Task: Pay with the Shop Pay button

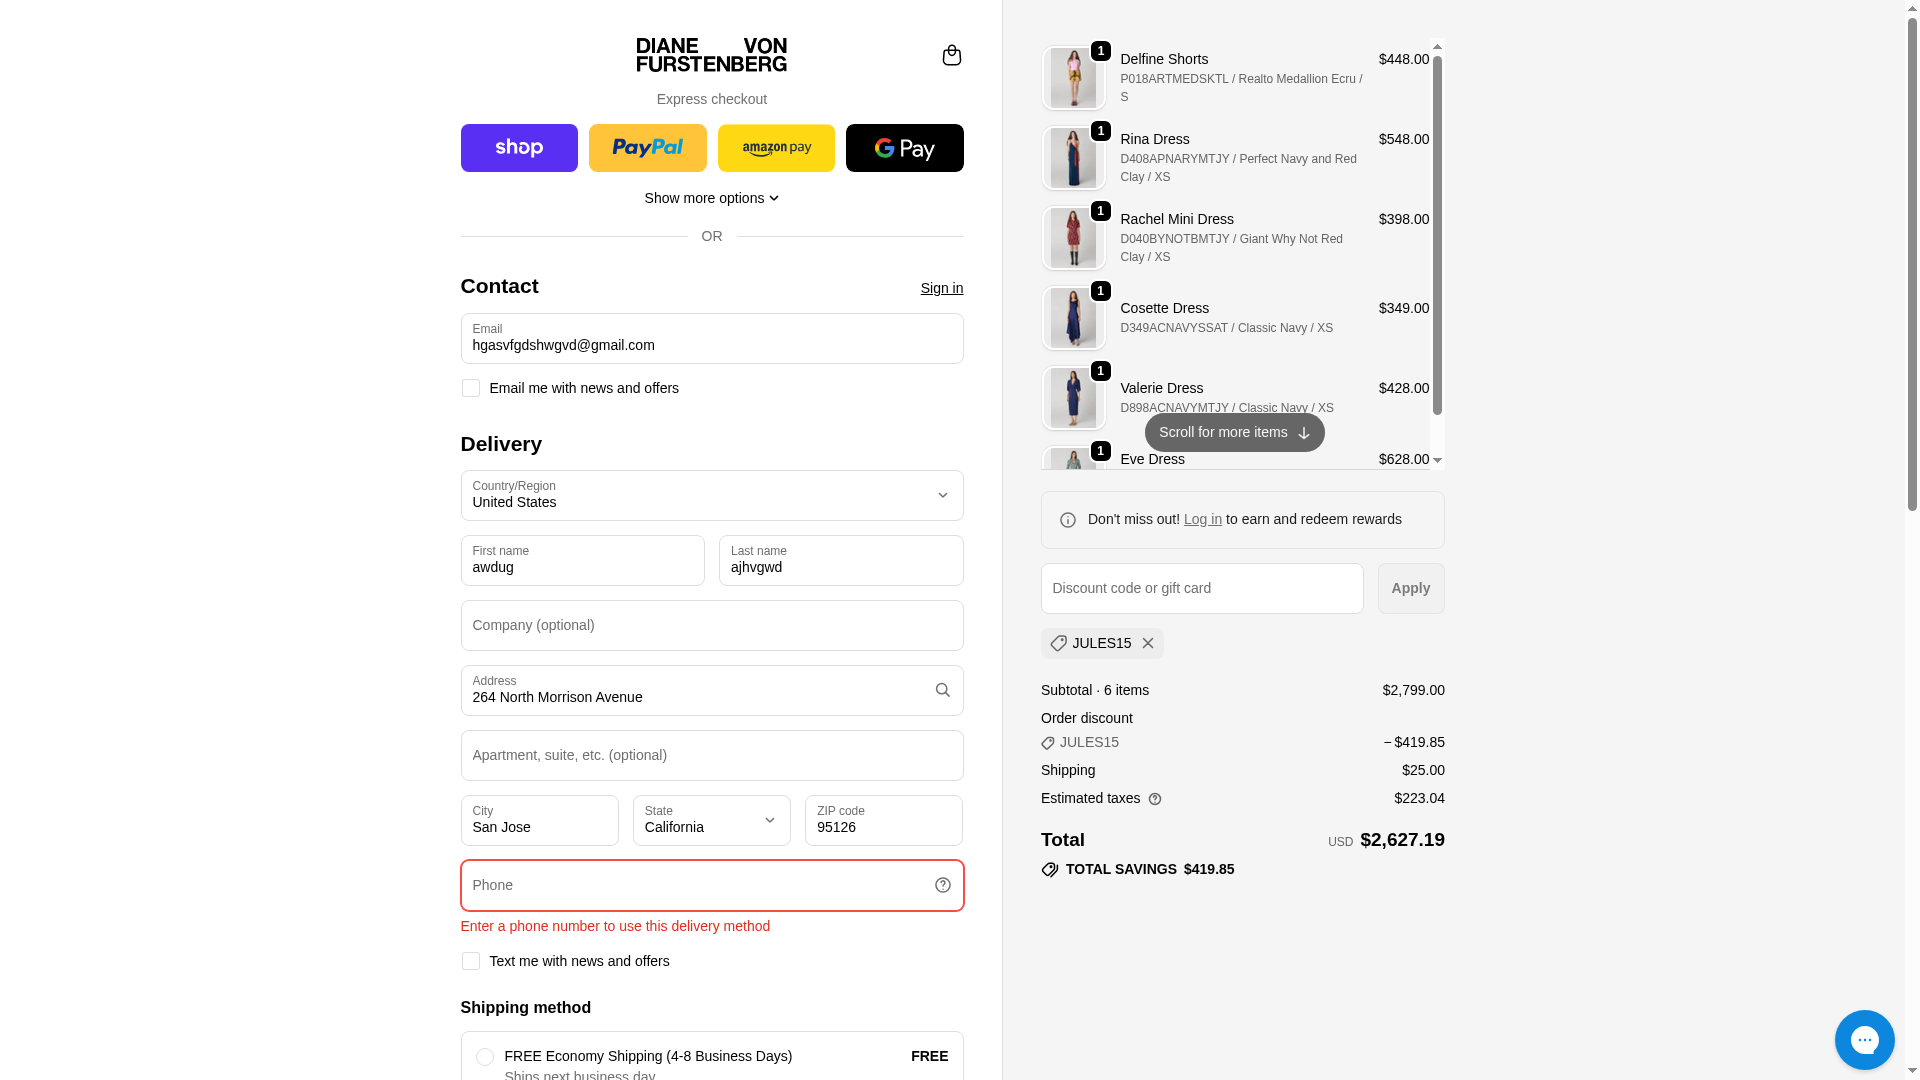Action: point(519,148)
